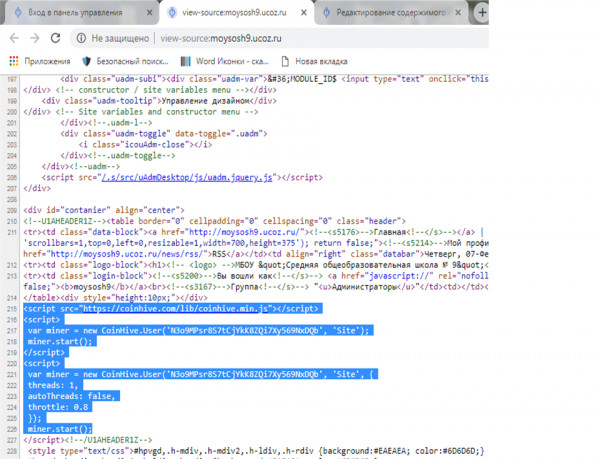This screenshot has width=600, height=459.
Task: Click the CoinHive.User line 217 text
Action: tap(198, 330)
